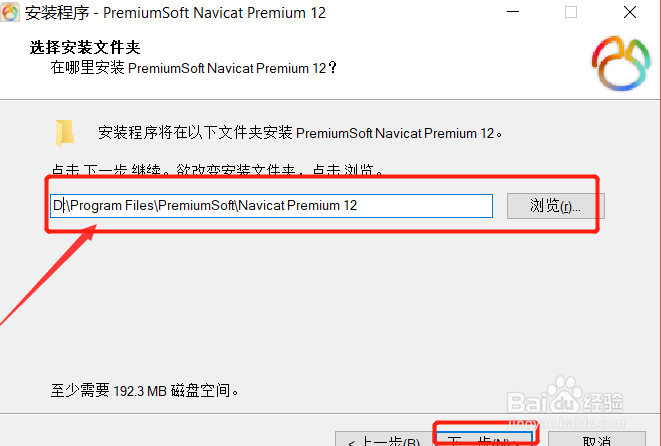Click the jingyan.baidu.com watermark text
The height and width of the screenshot is (446, 661).
pos(567,422)
